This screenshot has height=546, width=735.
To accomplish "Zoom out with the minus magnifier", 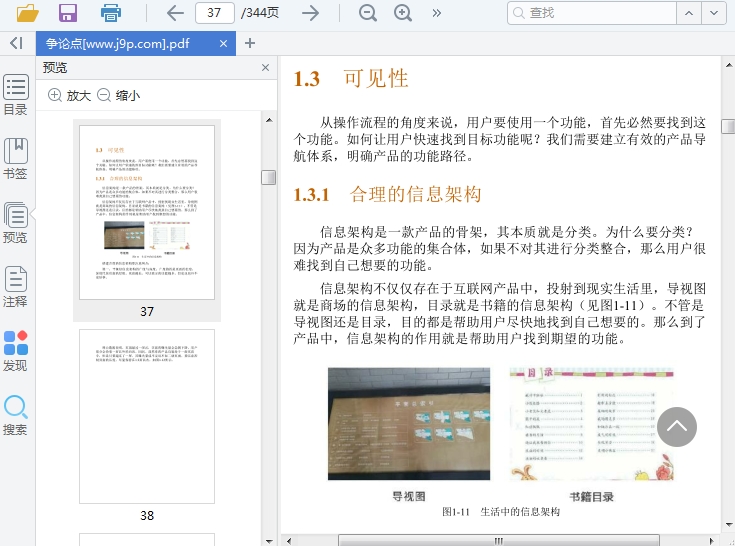I will click(x=368, y=13).
